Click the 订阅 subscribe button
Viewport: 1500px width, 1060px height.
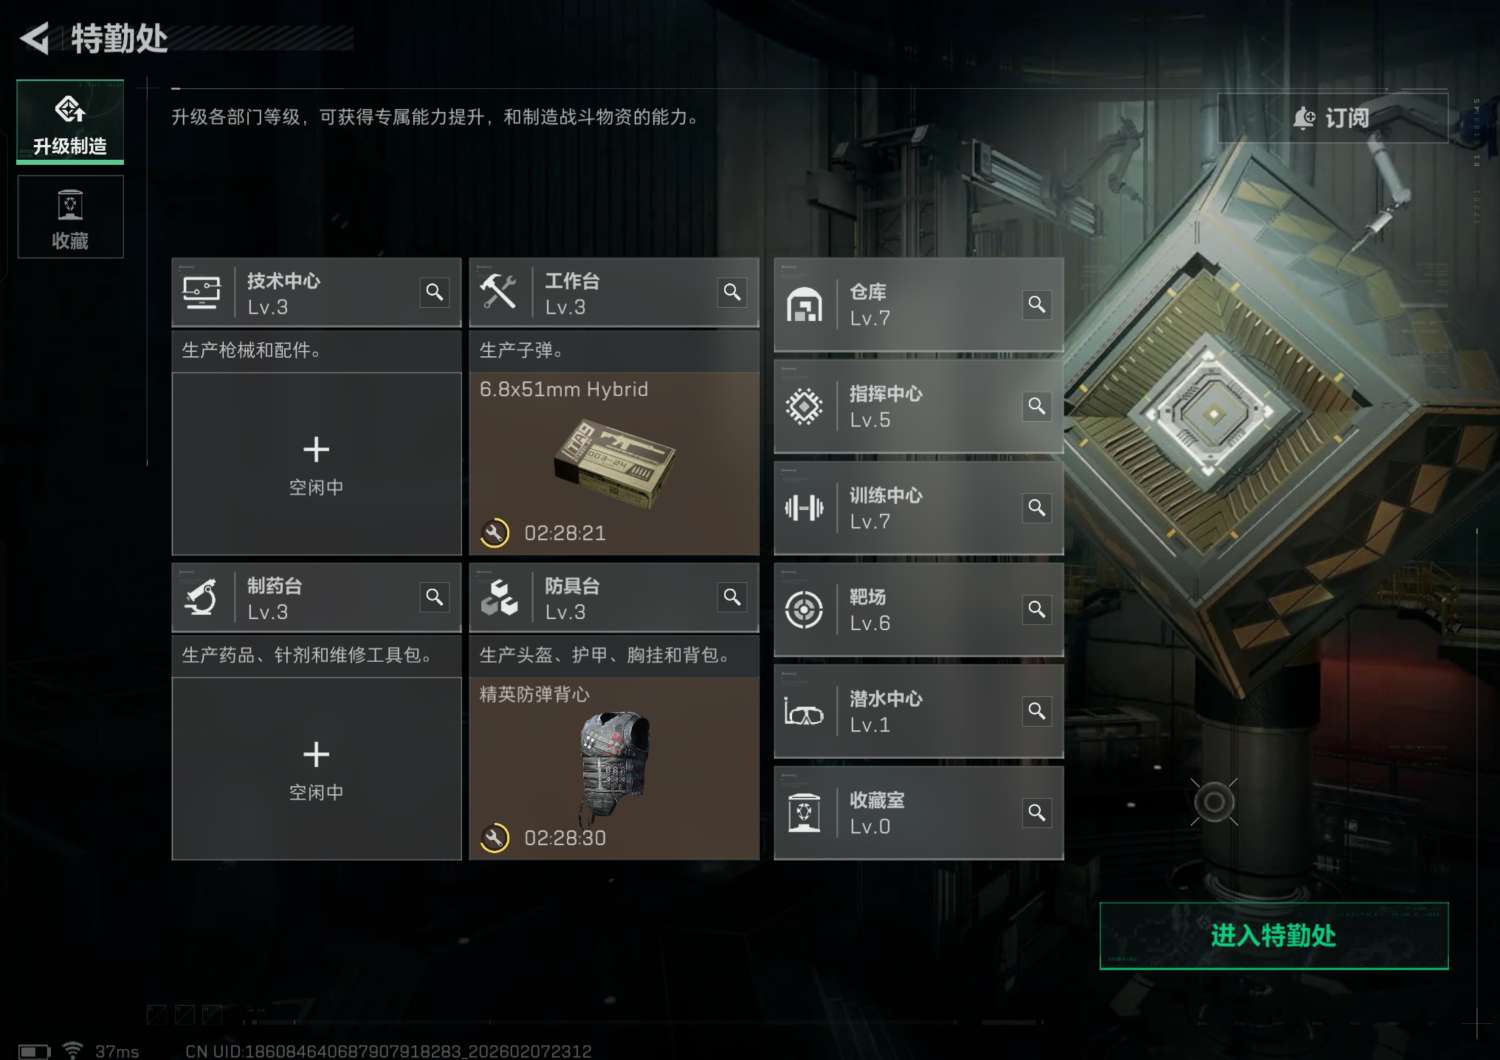click(x=1332, y=118)
